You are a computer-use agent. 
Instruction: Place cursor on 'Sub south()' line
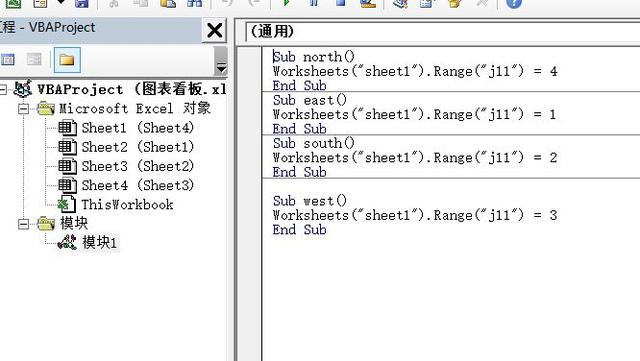313,143
